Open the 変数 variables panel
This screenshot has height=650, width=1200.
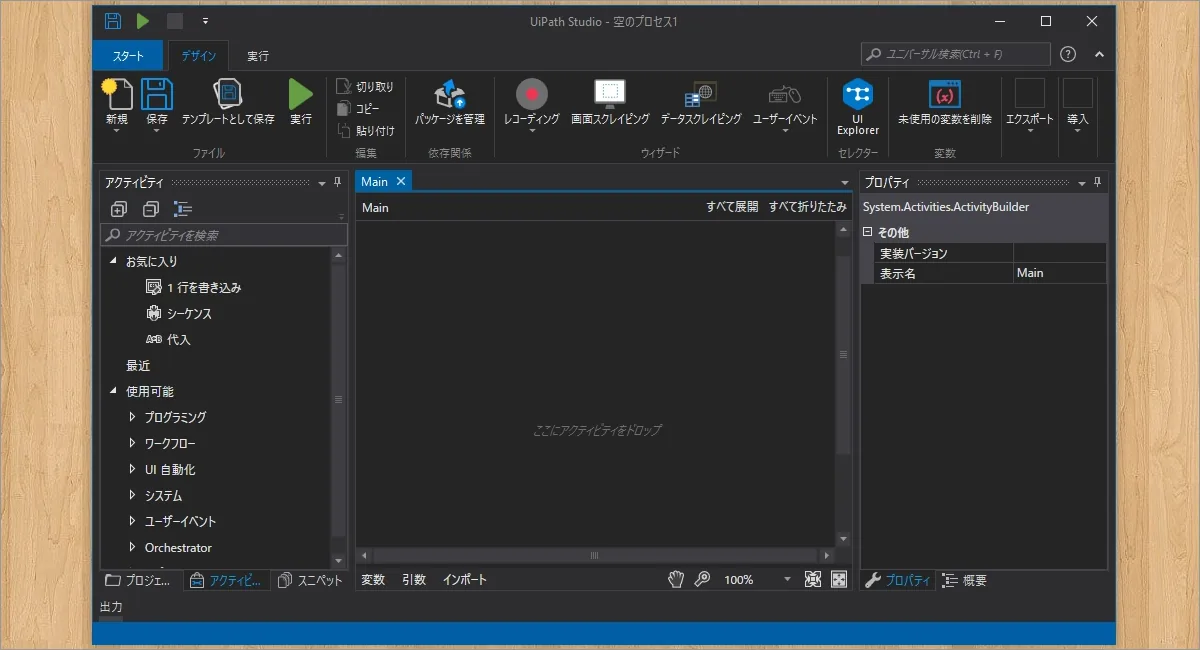pos(373,580)
